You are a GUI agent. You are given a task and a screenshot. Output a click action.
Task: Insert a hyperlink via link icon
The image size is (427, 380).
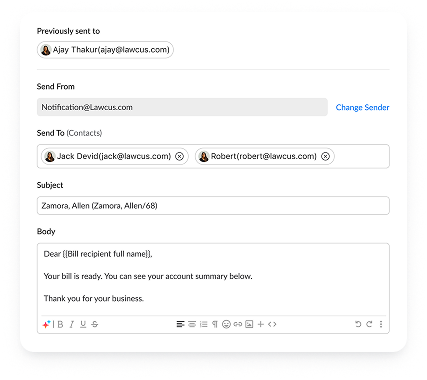click(x=238, y=324)
